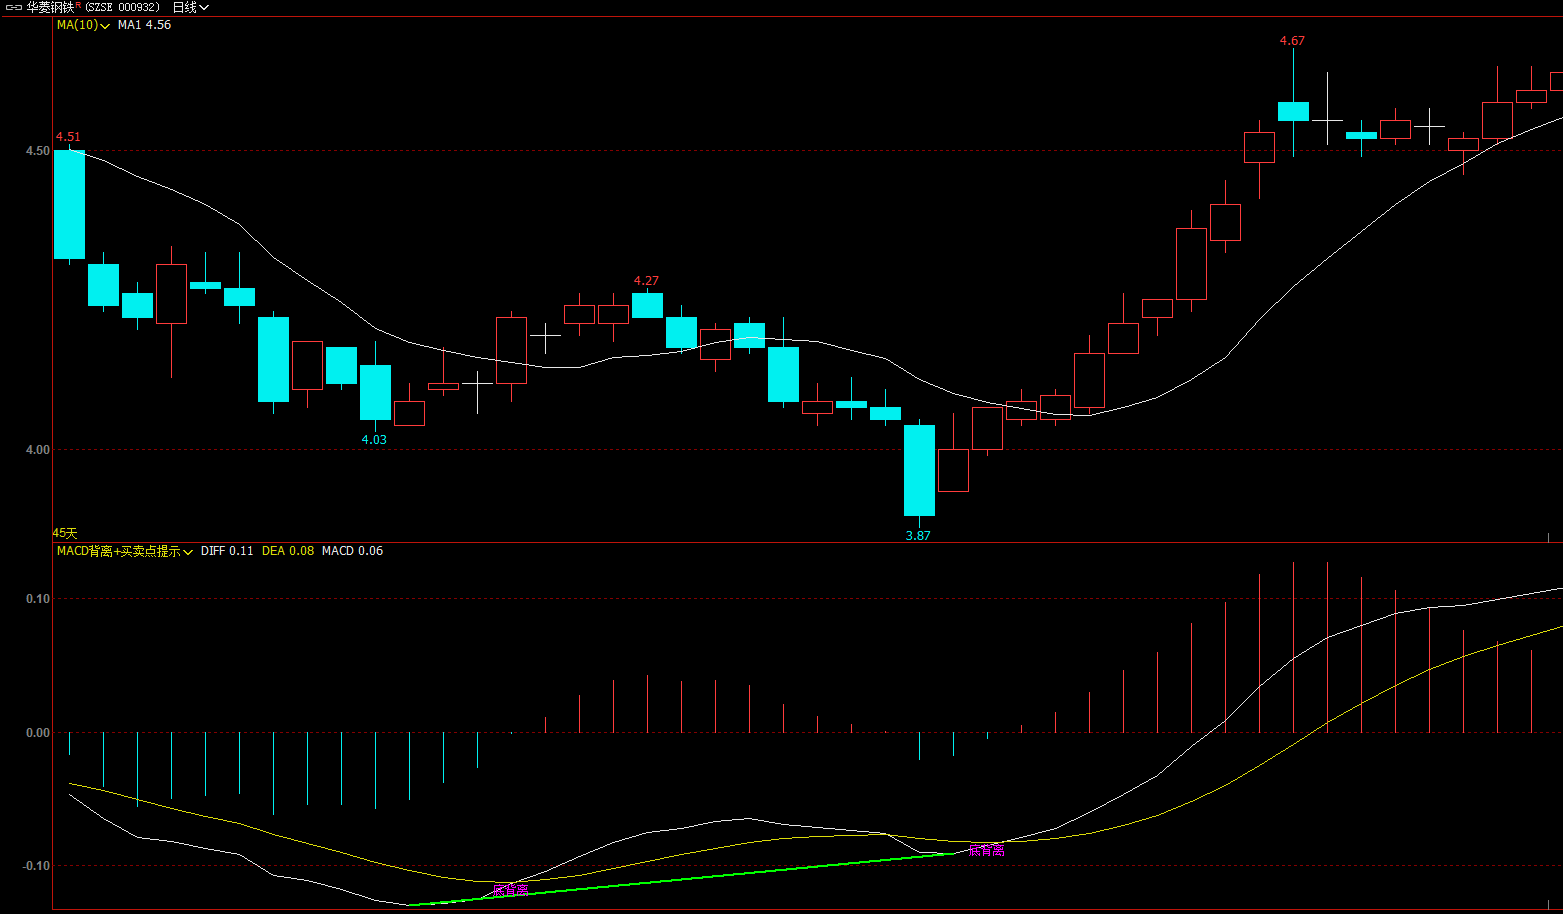Click the 3.87 low price label

pyautogui.click(x=918, y=536)
